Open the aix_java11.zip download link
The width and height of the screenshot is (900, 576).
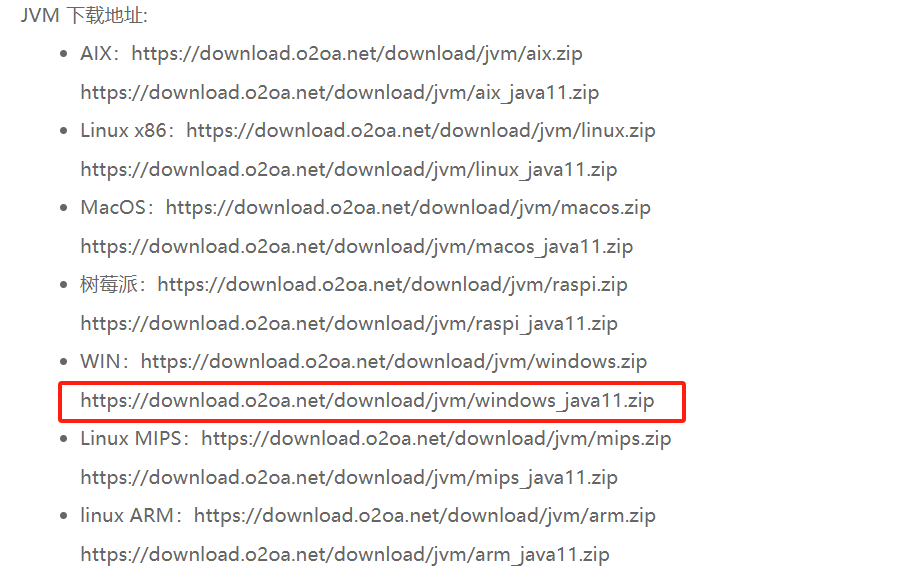pos(340,93)
